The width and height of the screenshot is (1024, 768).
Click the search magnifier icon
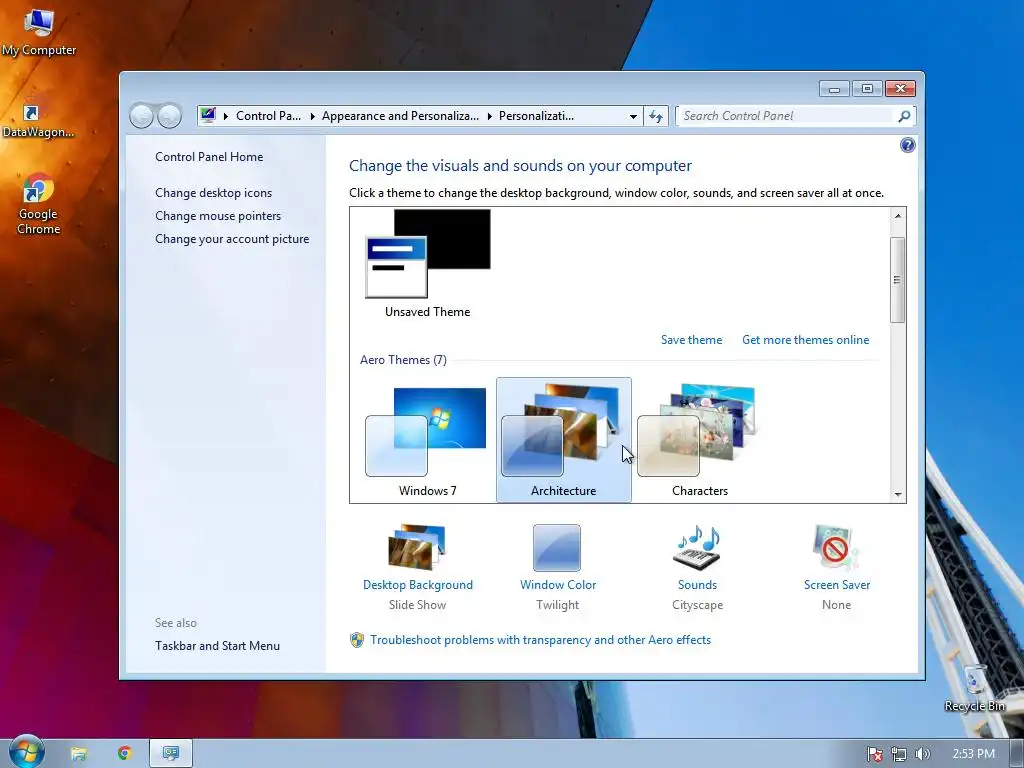point(904,116)
